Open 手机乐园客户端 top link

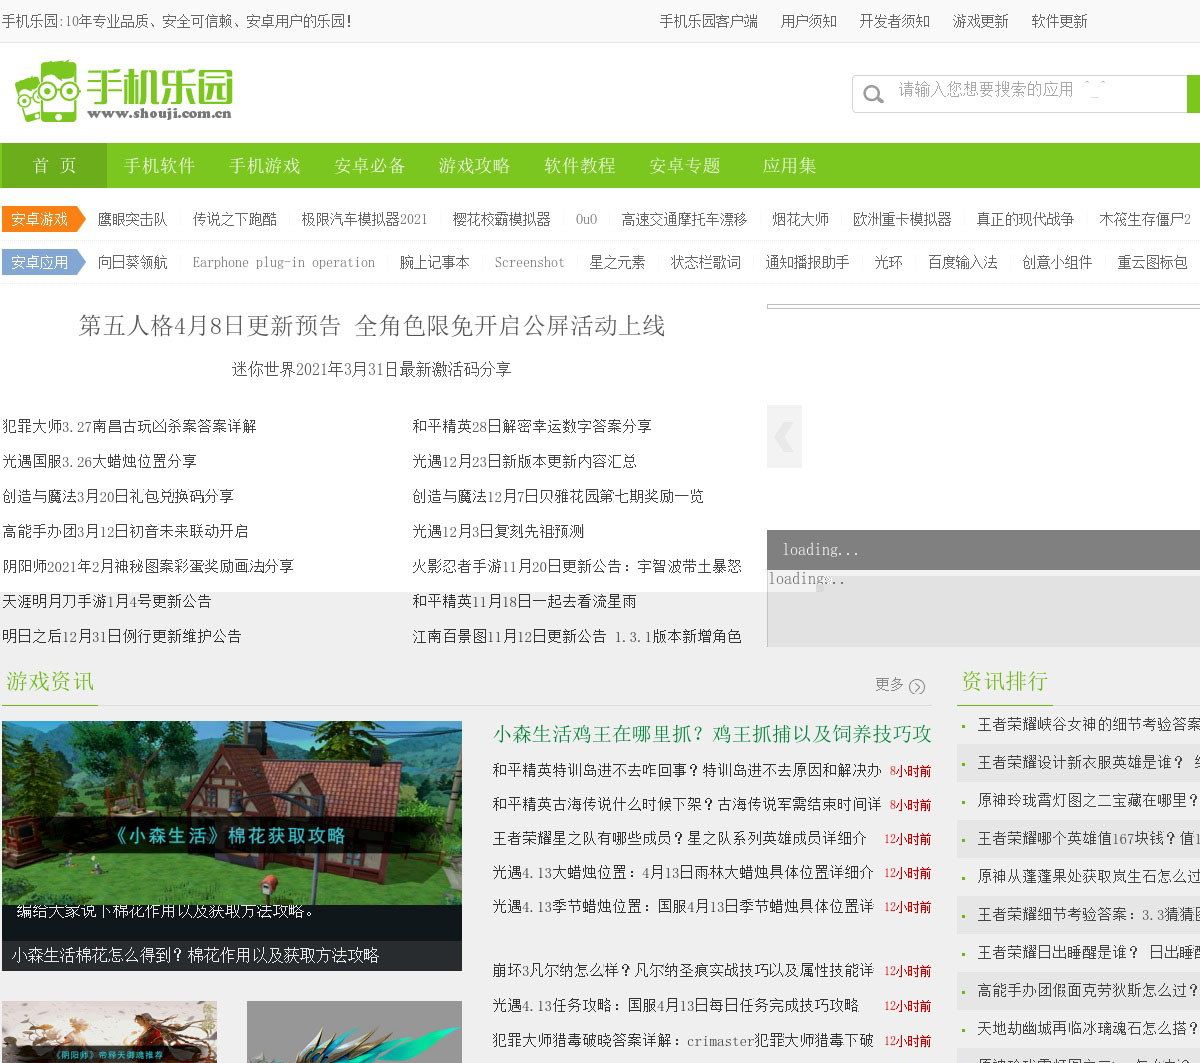tap(708, 21)
